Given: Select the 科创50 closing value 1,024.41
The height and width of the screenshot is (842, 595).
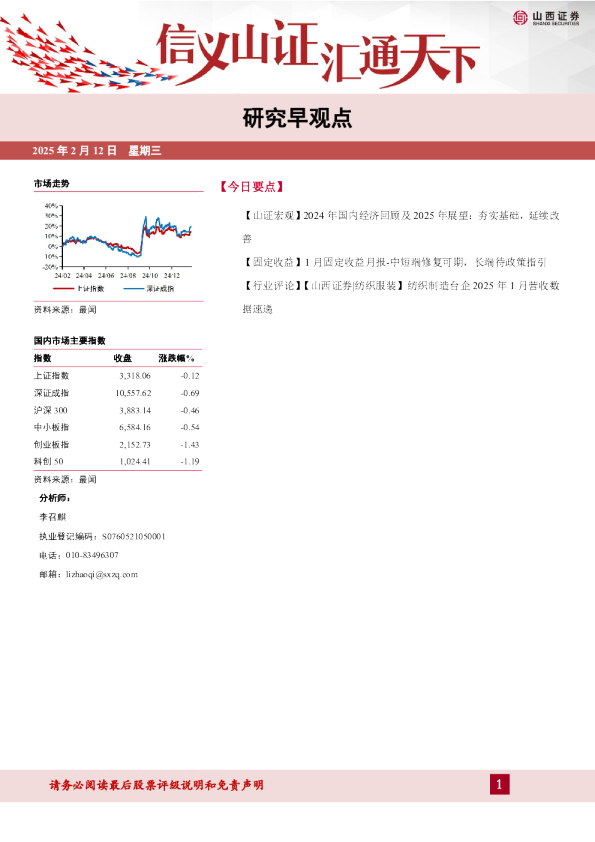Looking at the screenshot, I should (x=135, y=461).
